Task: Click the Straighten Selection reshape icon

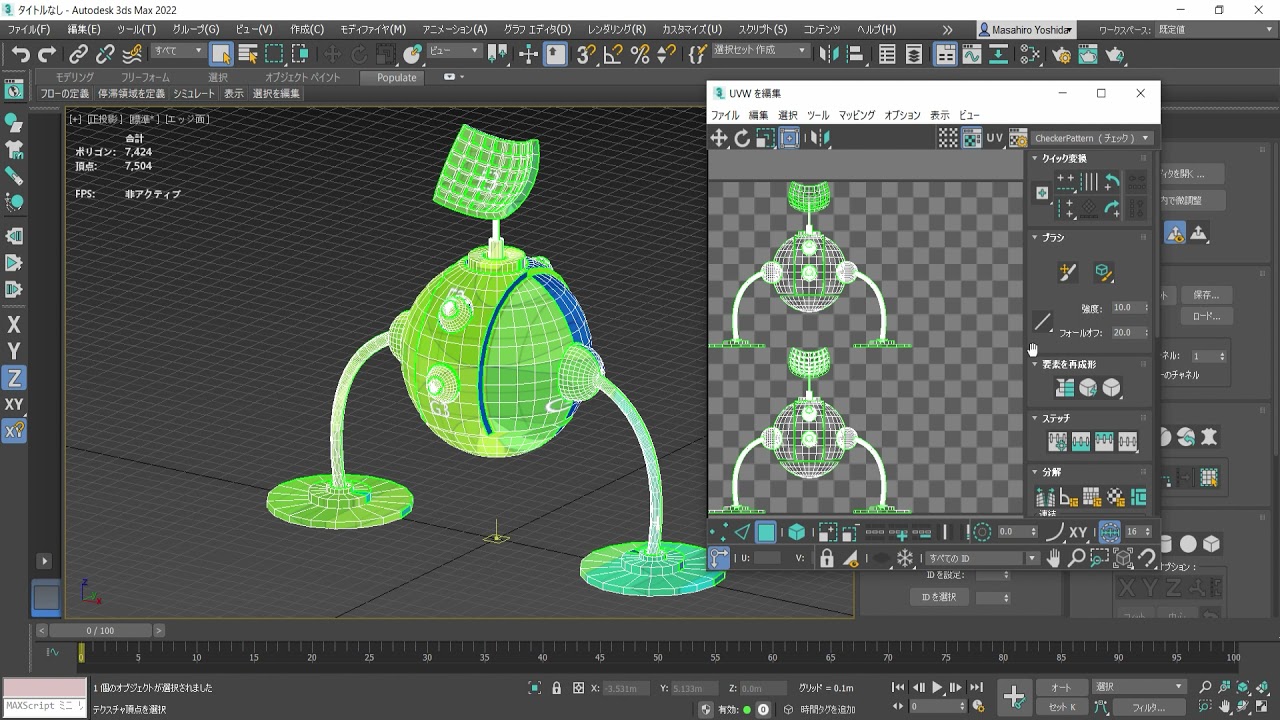Action: click(x=1064, y=388)
